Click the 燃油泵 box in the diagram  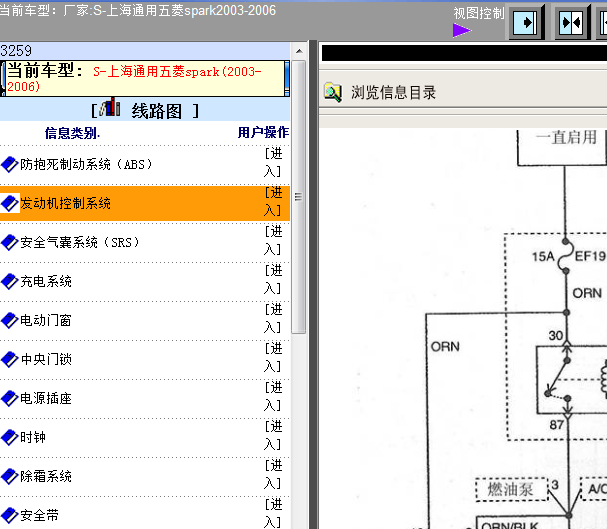(512, 490)
